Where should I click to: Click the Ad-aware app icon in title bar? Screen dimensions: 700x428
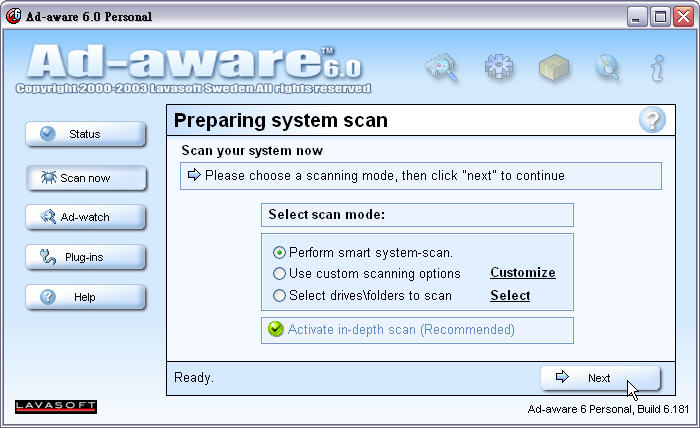click(13, 17)
